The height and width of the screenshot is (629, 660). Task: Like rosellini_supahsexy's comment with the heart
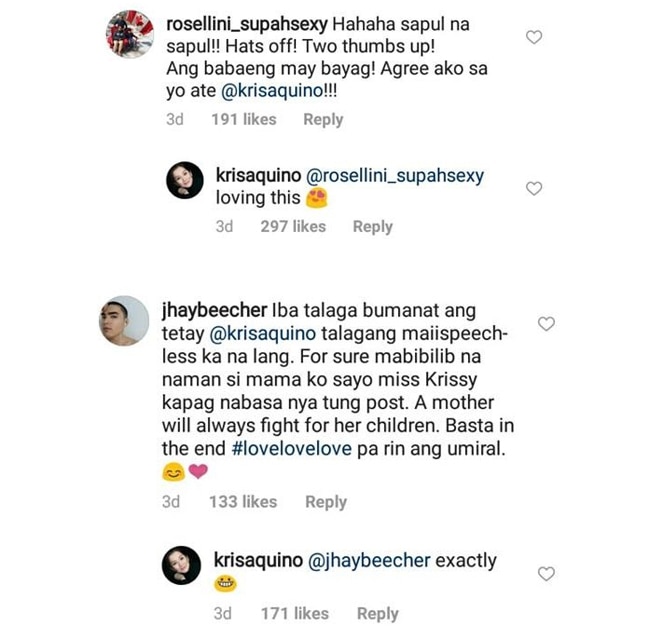534,37
